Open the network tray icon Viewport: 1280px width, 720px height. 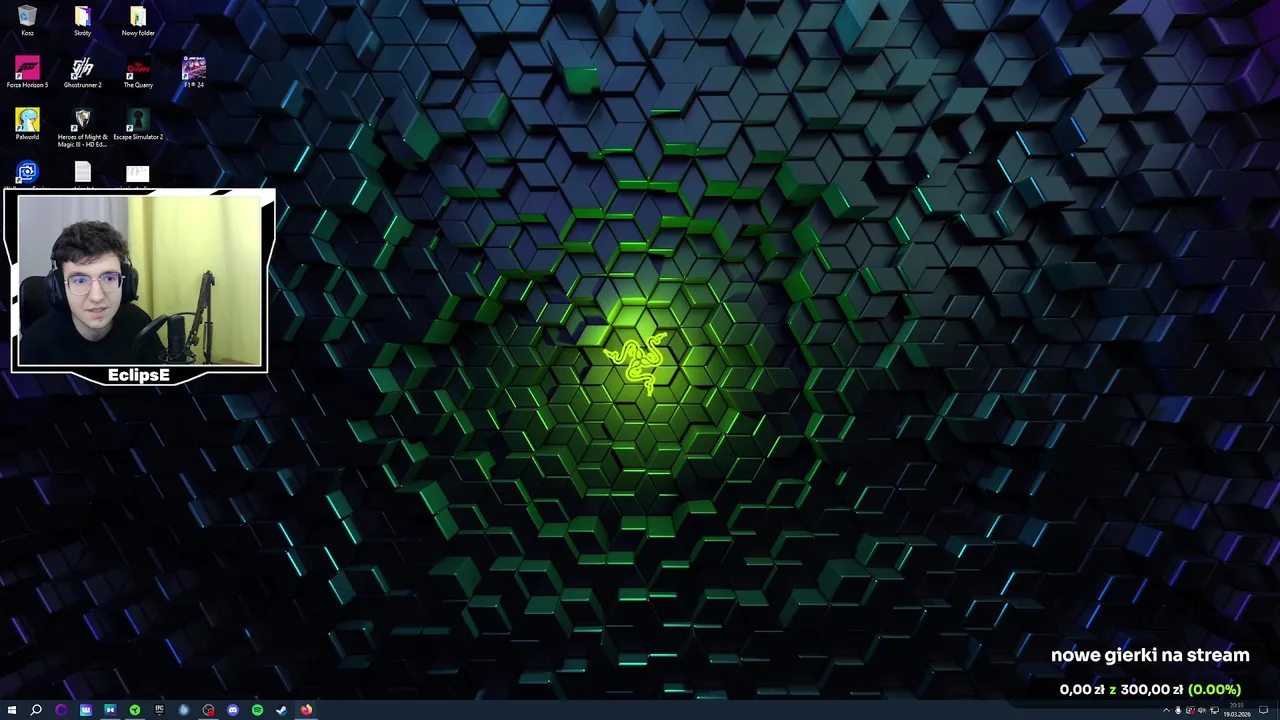click(1214, 710)
